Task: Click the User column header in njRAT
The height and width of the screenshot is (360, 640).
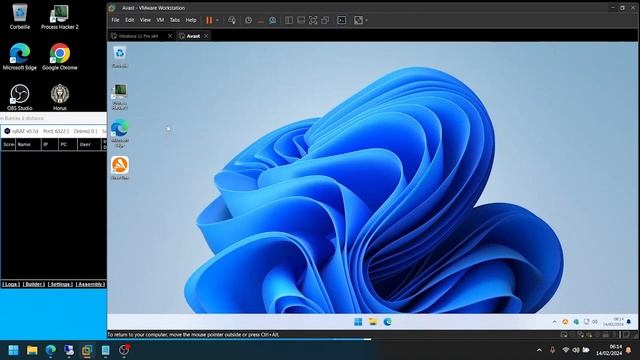Action: click(89, 144)
